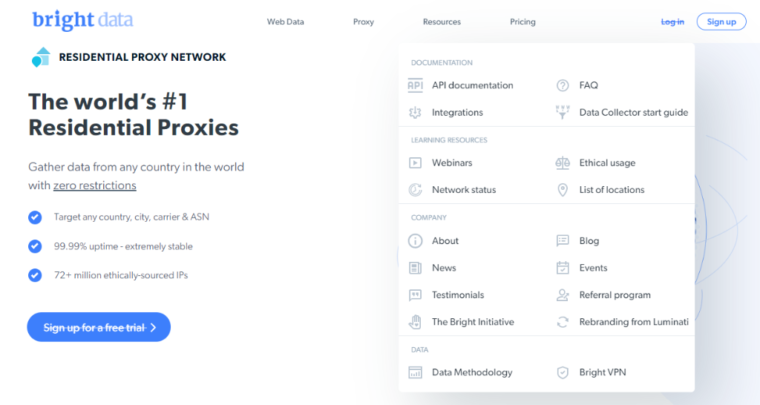Click the Webinars play icon
This screenshot has width=760, height=405.
tap(415, 163)
